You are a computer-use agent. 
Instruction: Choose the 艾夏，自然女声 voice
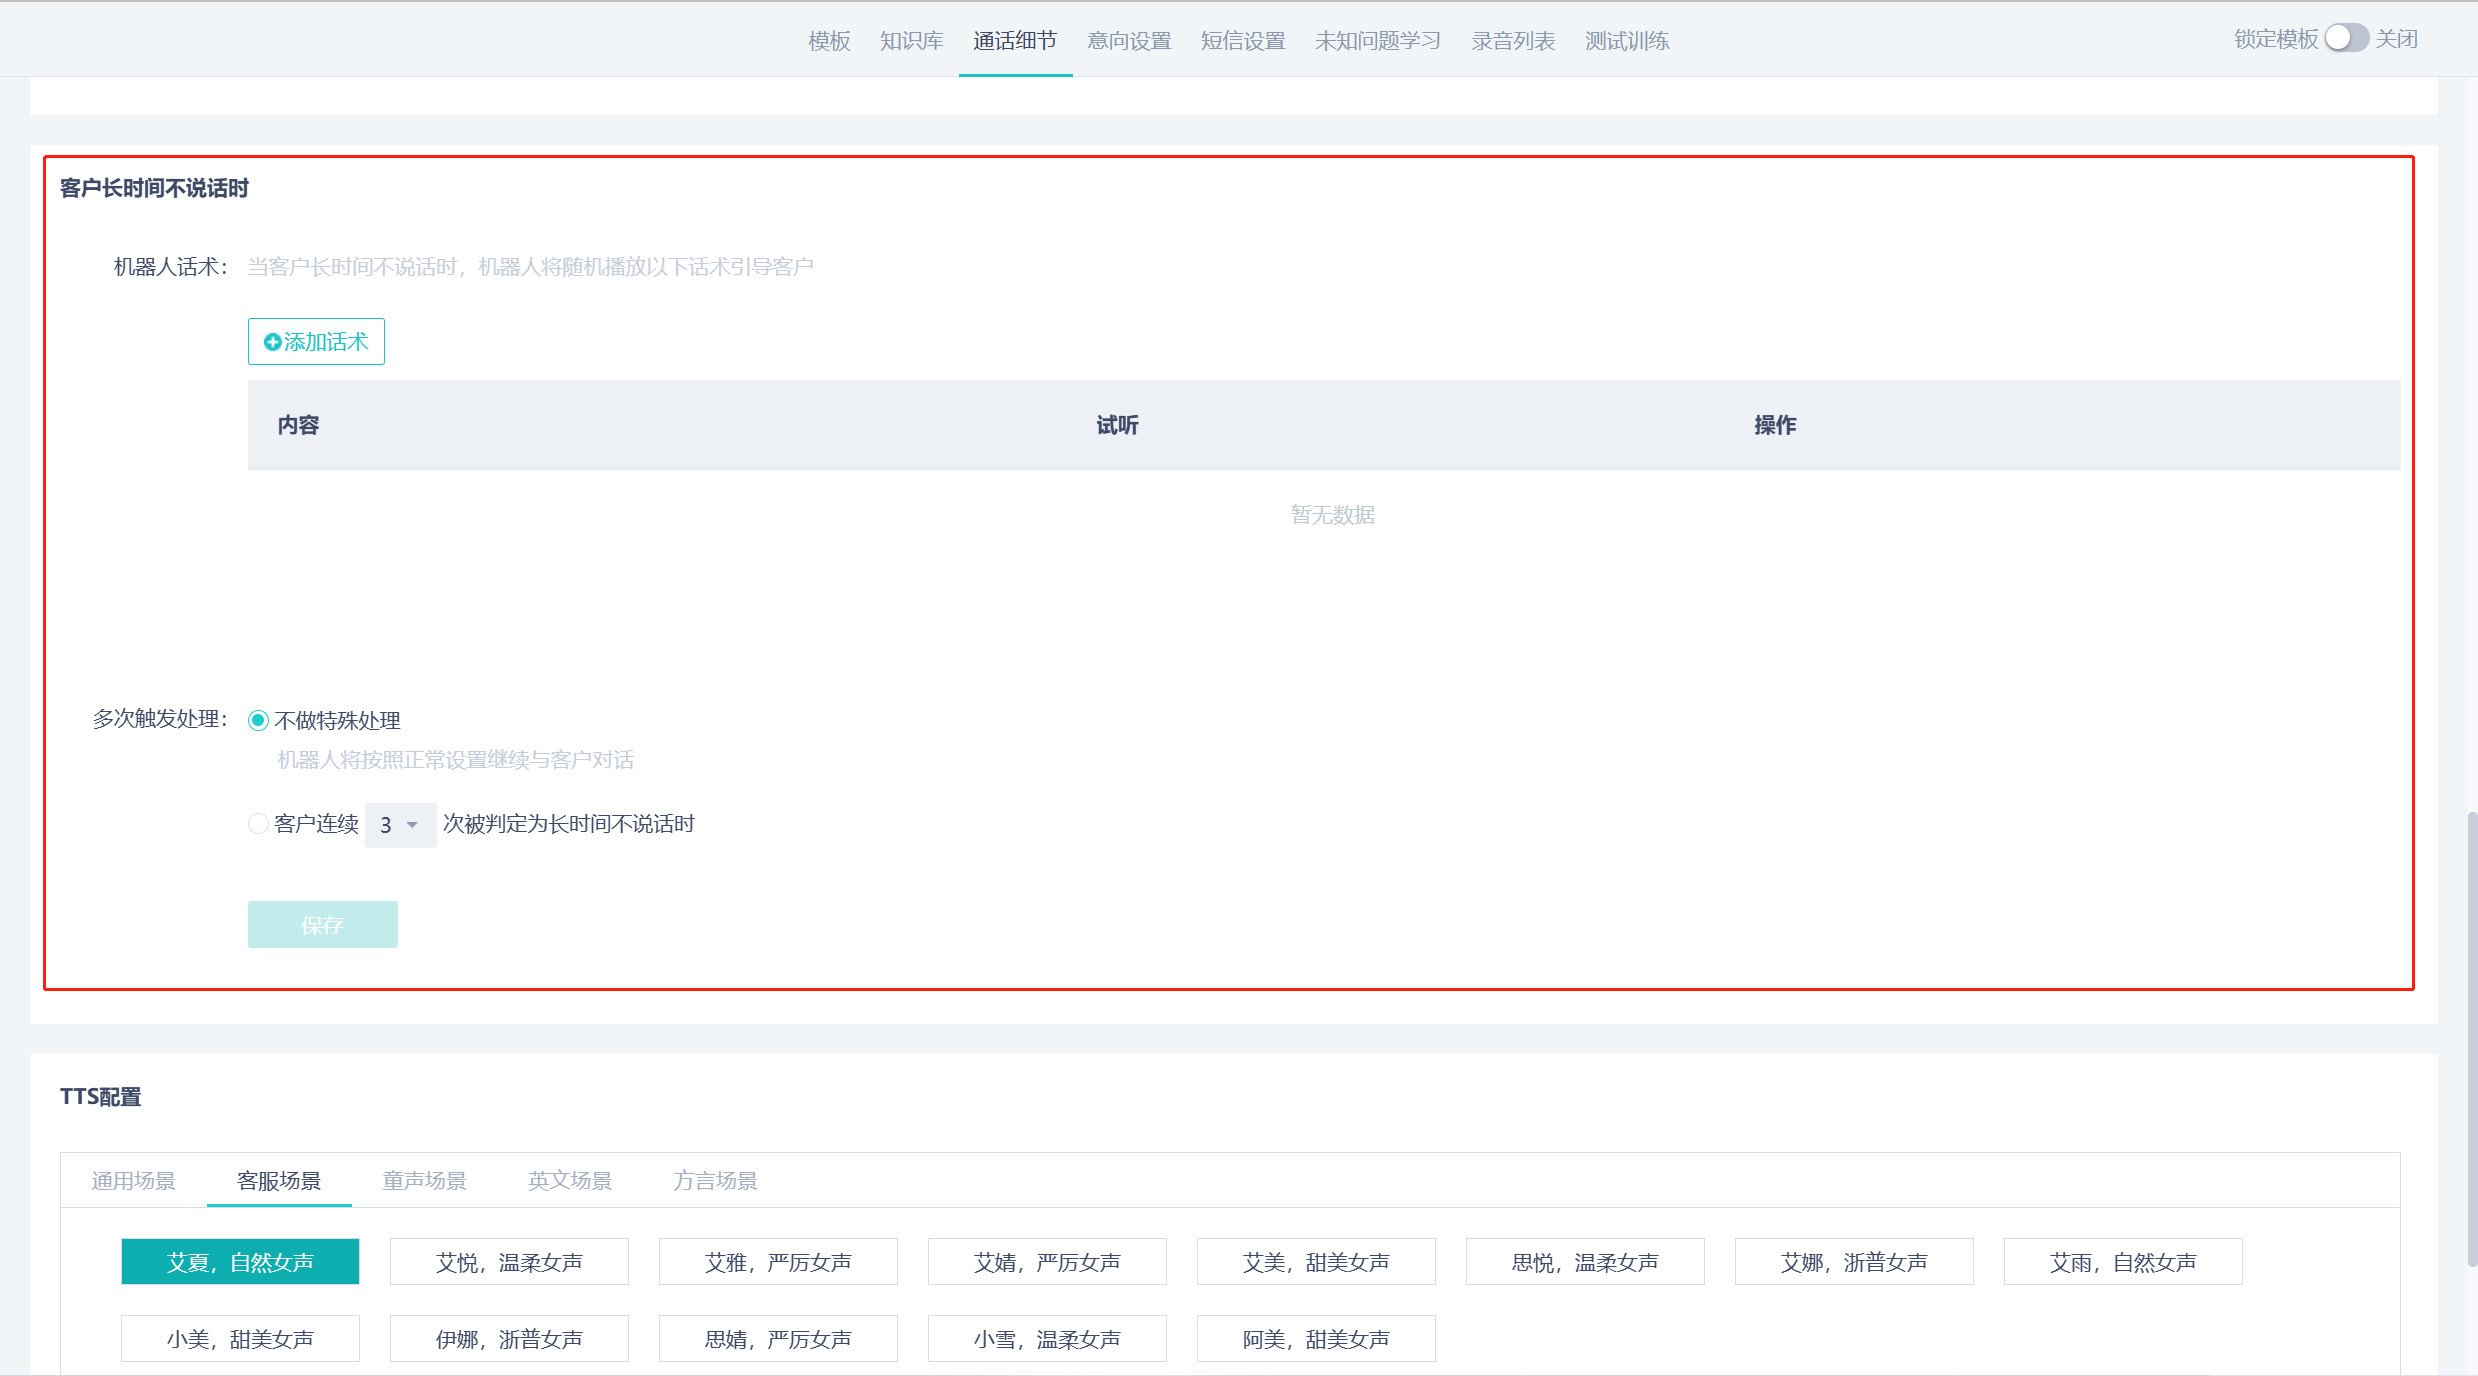[240, 1262]
